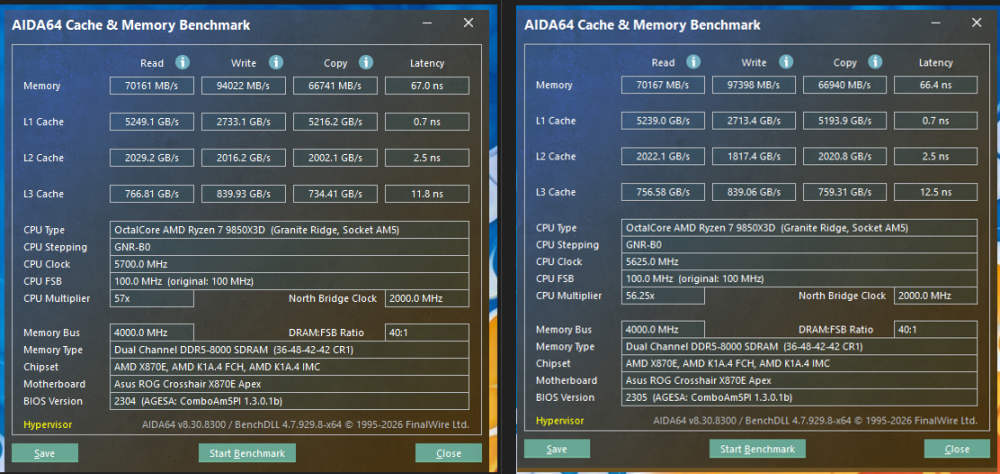This screenshot has width=1000, height=474.
Task: Click CPU Stepping field in left window
Action: pos(290,248)
